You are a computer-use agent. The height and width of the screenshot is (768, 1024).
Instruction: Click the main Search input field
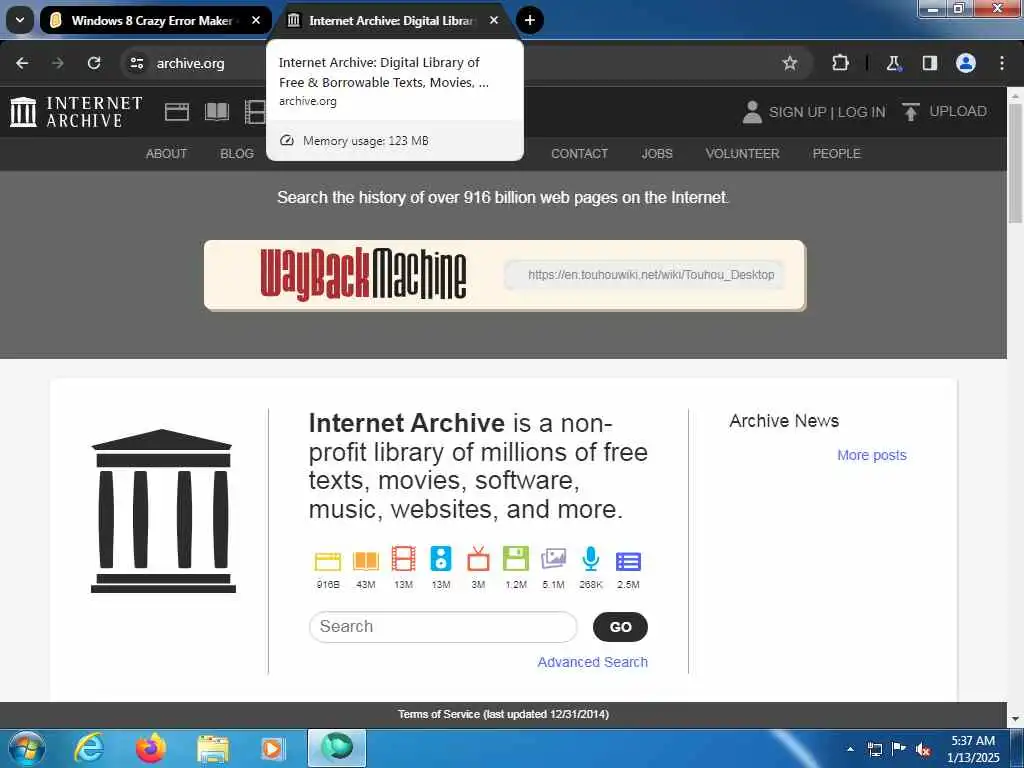[443, 627]
